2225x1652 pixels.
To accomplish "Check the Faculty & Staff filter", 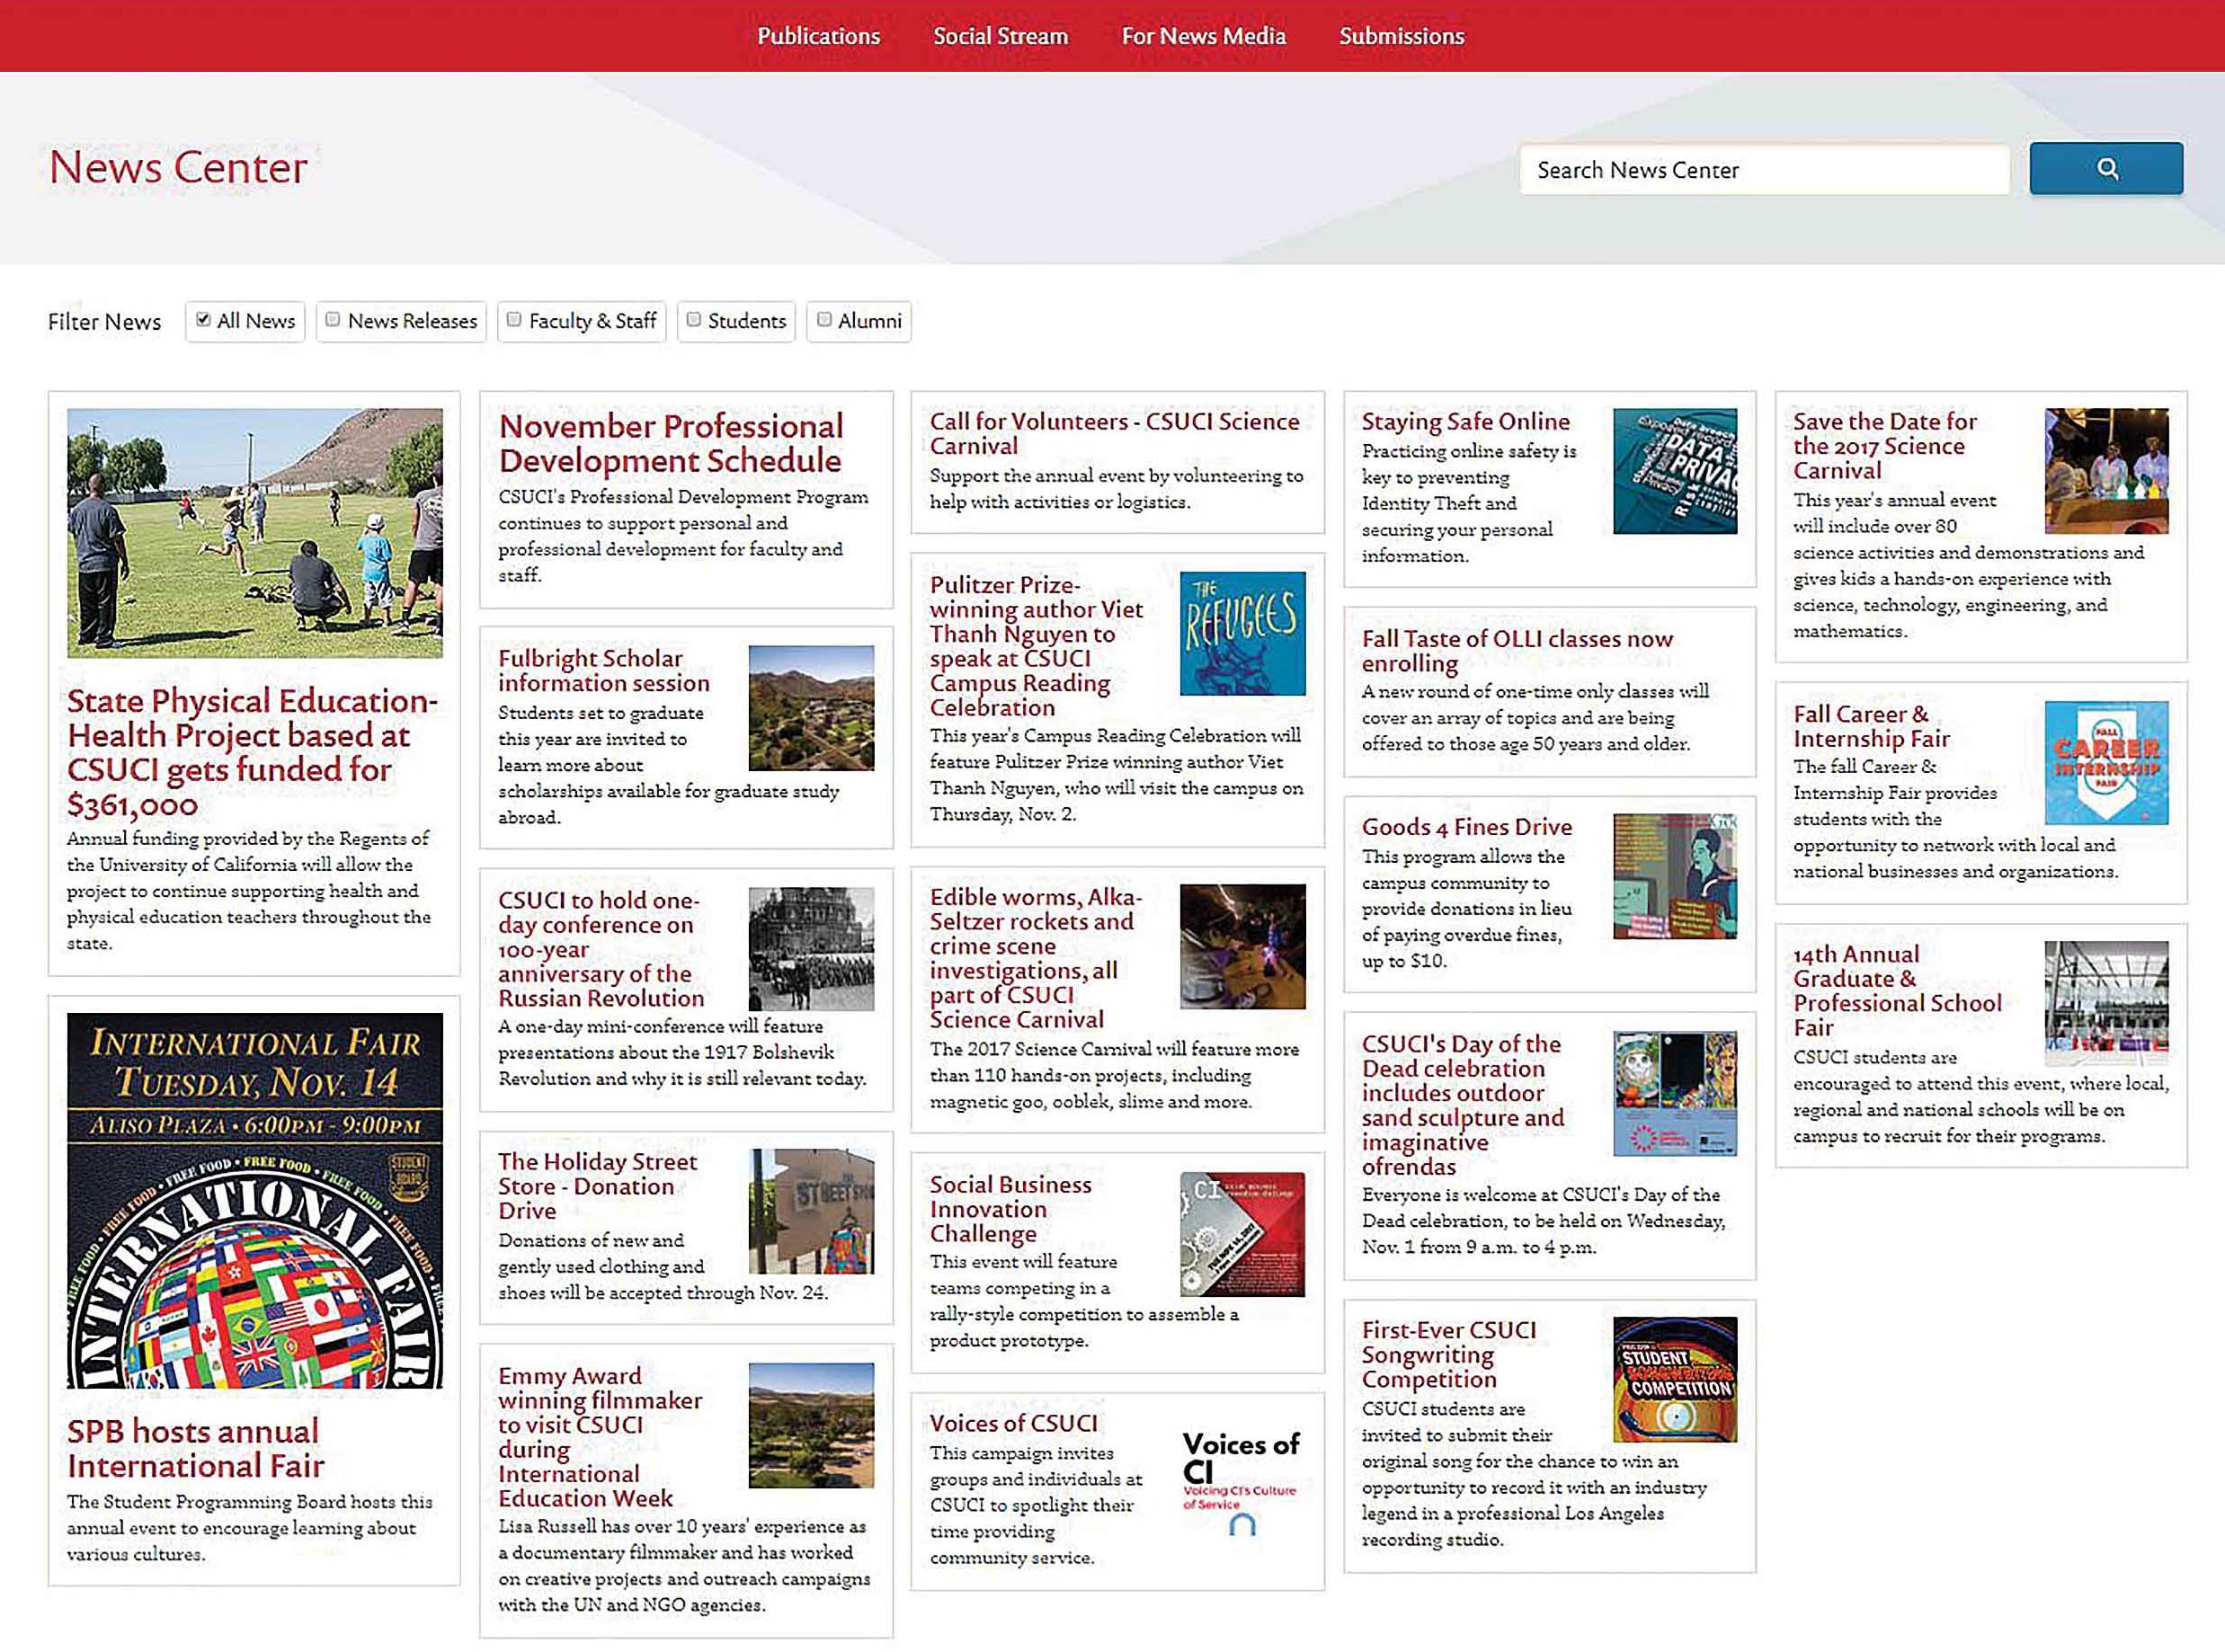I will [x=514, y=320].
